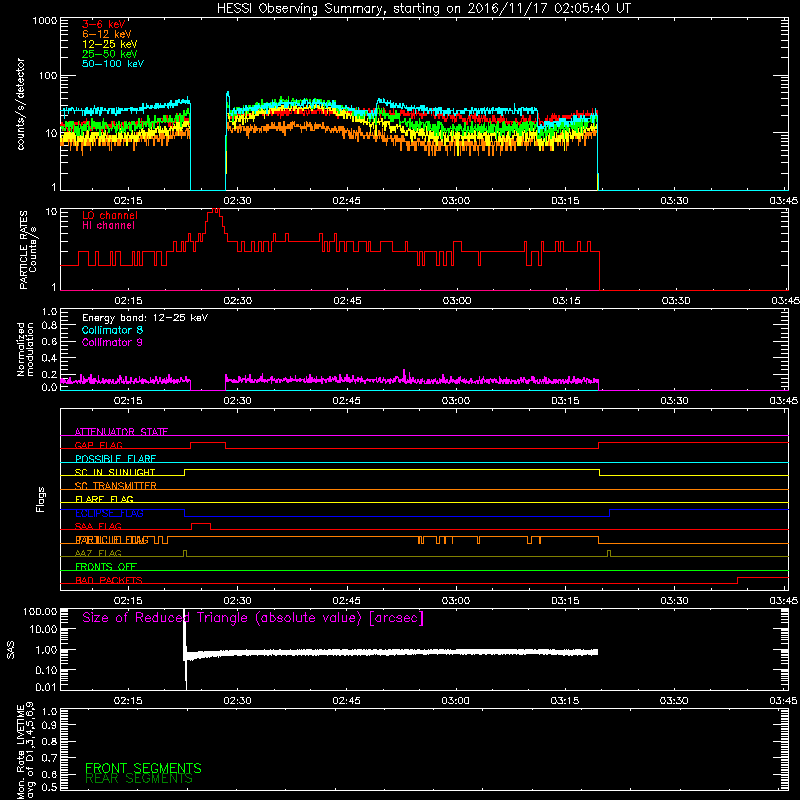Image resolution: width=800 pixels, height=800 pixels.
Task: Click the FRONTS OFF flag label
Action: tap(106, 567)
